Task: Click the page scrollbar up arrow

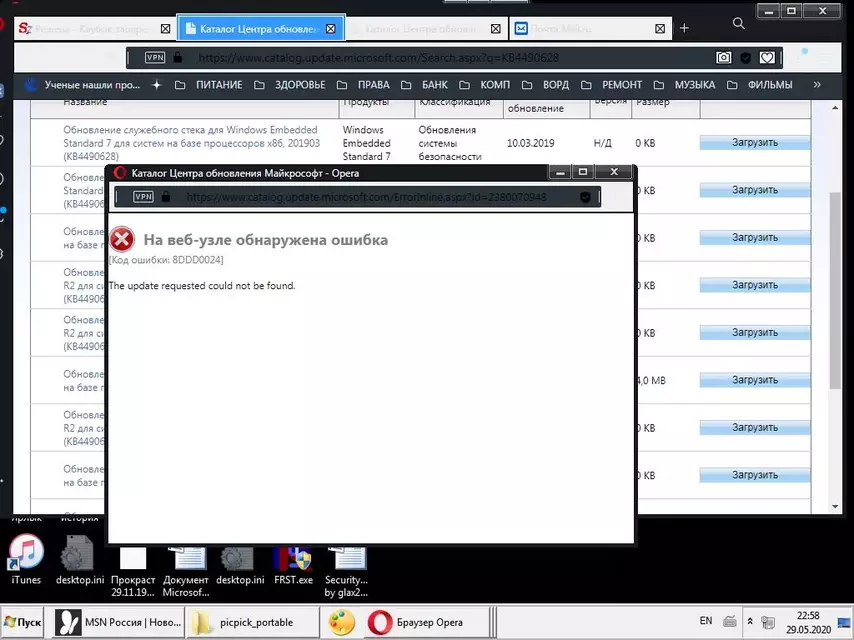Action: 835,108
